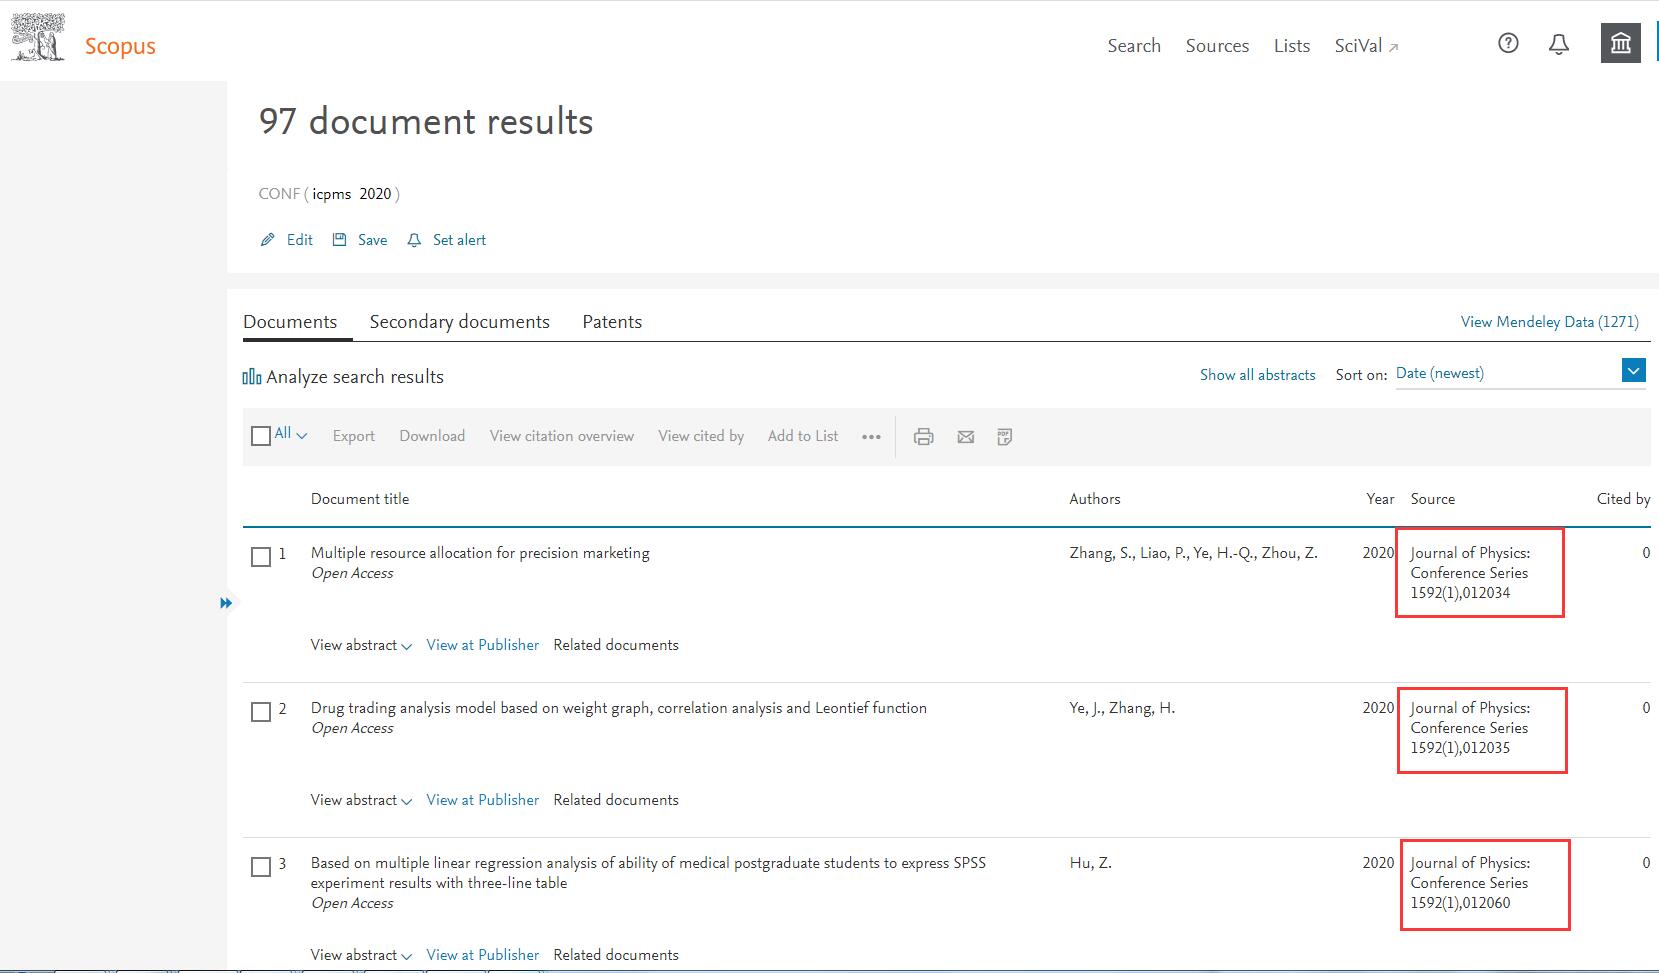Click the help question mark icon
The image size is (1659, 973).
(1508, 43)
